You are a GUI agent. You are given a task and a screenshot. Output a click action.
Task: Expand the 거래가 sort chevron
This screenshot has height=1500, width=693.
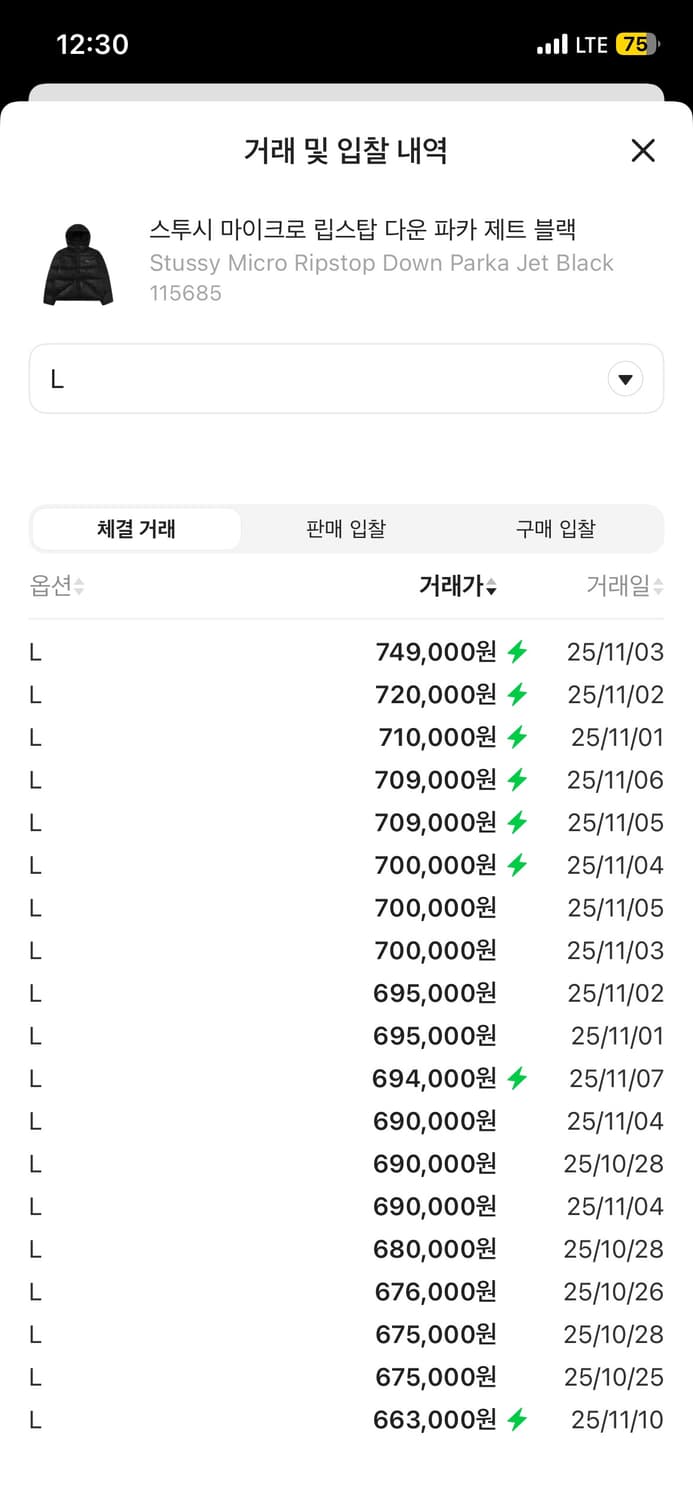[492, 587]
